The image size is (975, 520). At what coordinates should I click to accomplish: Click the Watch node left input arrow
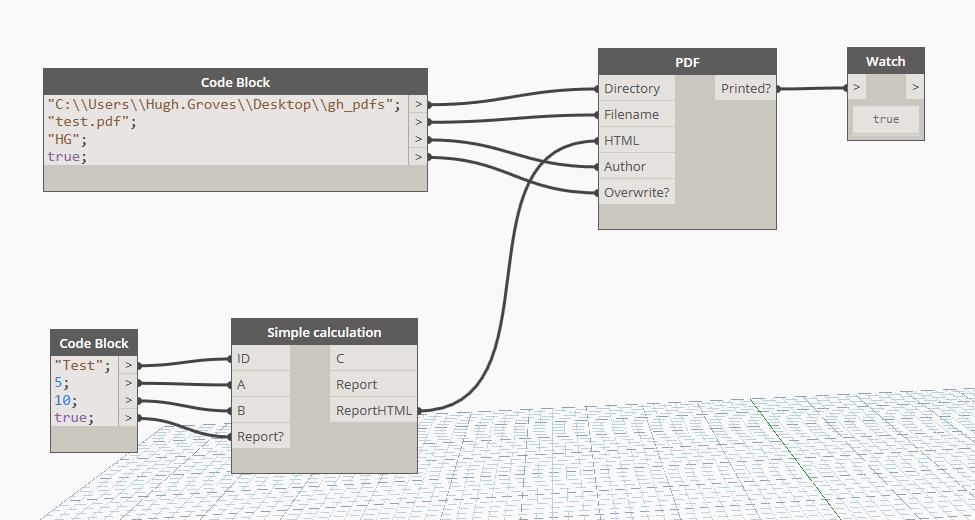click(857, 87)
